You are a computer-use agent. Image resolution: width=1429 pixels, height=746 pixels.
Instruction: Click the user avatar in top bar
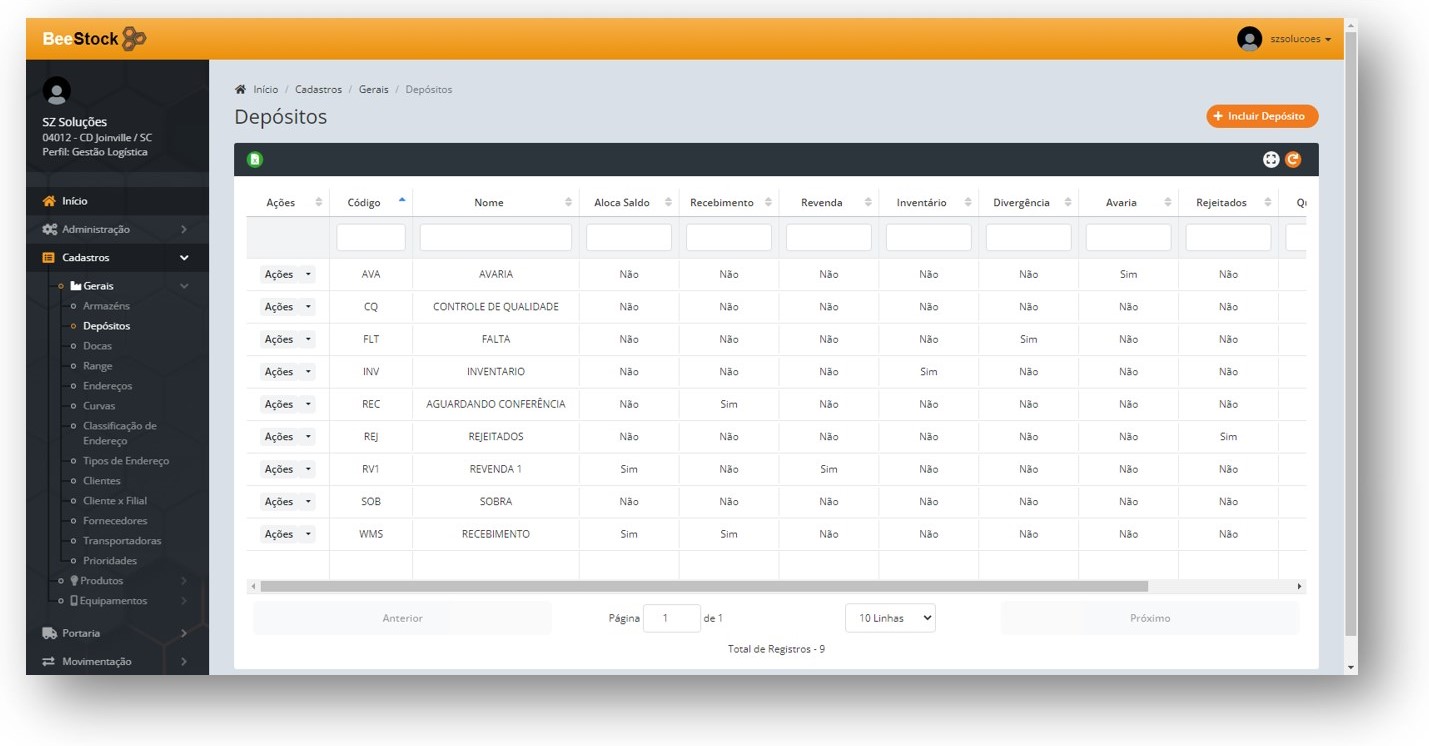click(1249, 39)
